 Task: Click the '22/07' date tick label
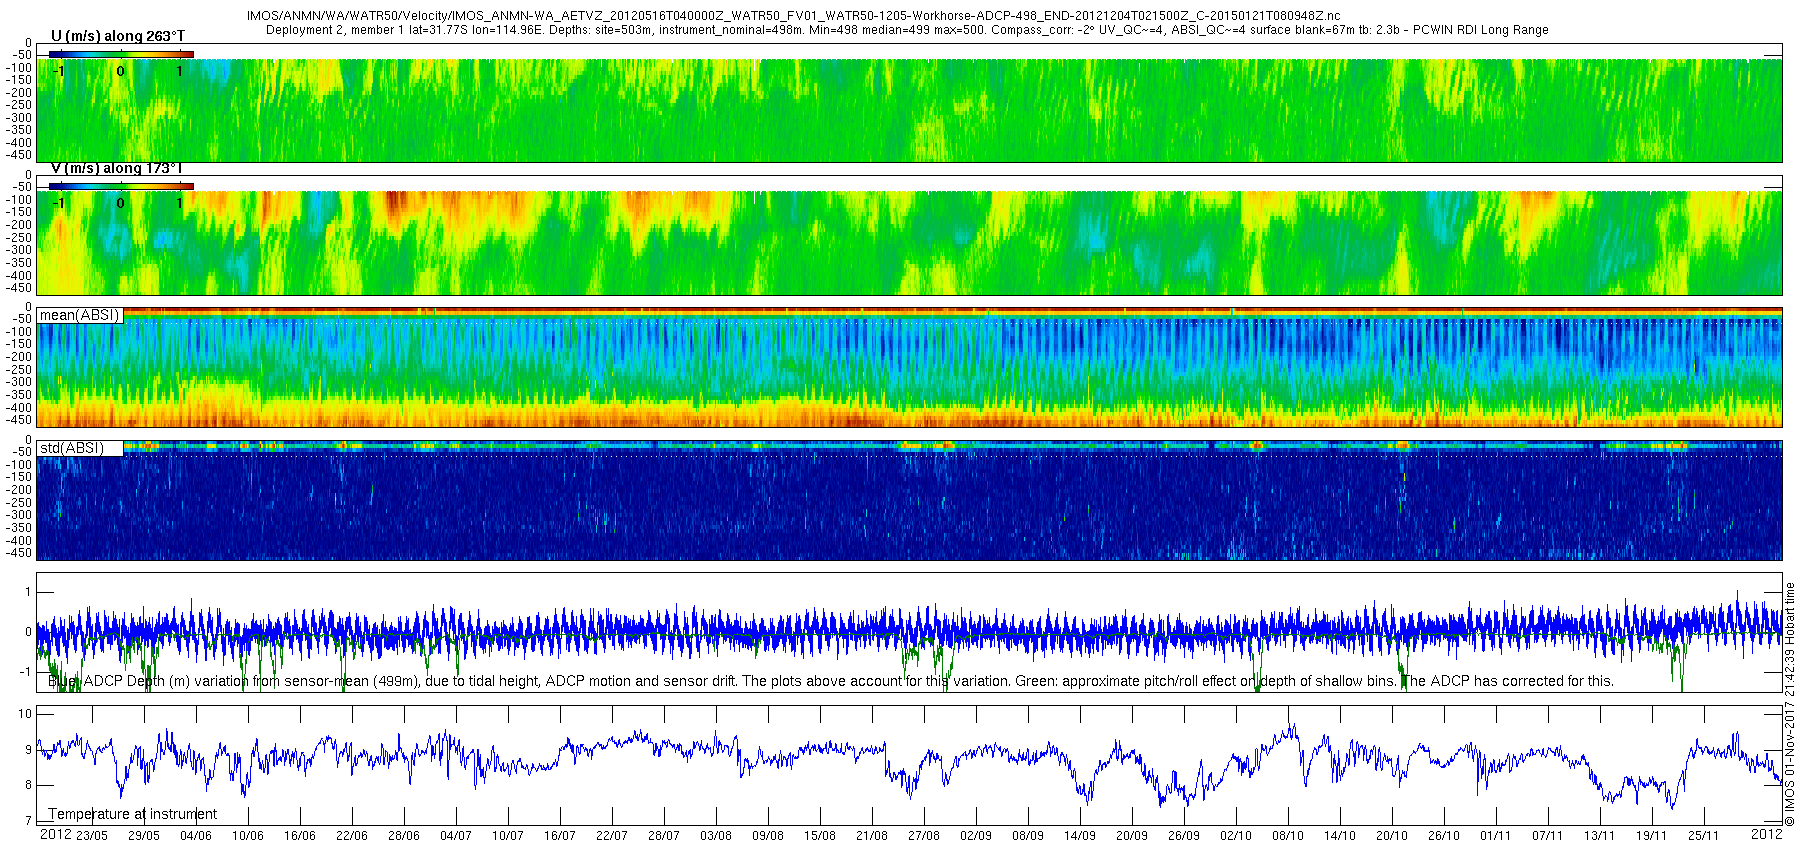point(612,836)
